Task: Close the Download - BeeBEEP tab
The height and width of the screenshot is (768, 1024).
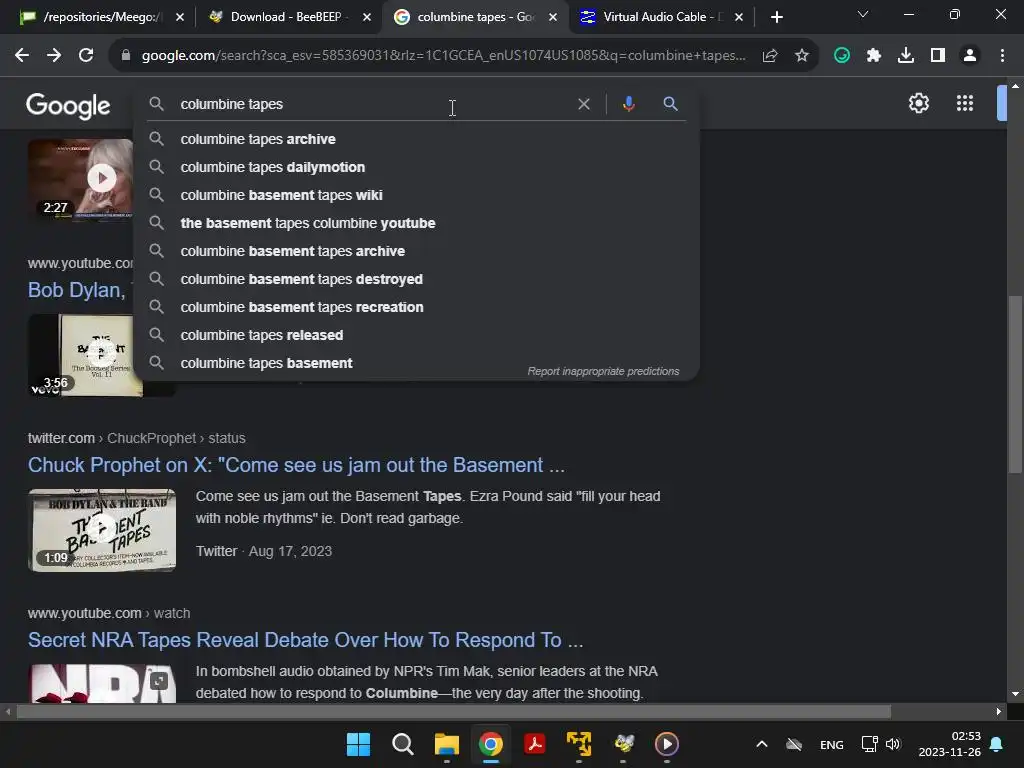Action: point(367,17)
